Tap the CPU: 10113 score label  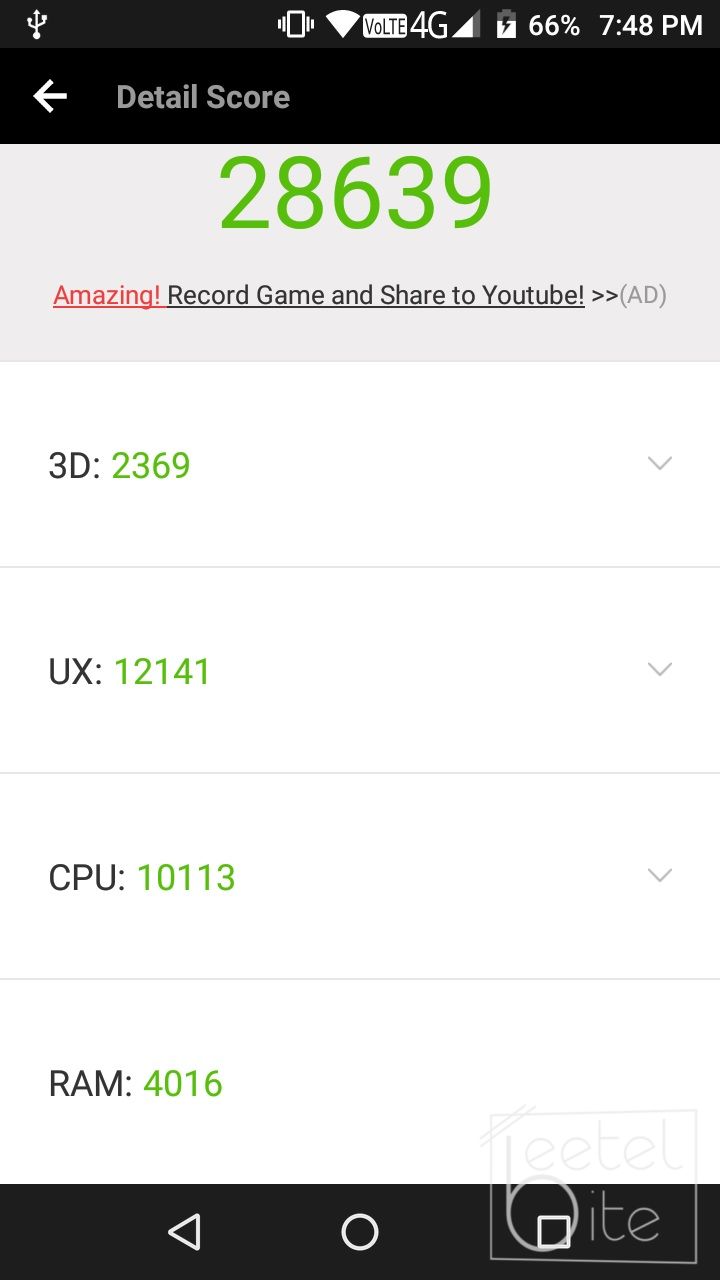(142, 877)
